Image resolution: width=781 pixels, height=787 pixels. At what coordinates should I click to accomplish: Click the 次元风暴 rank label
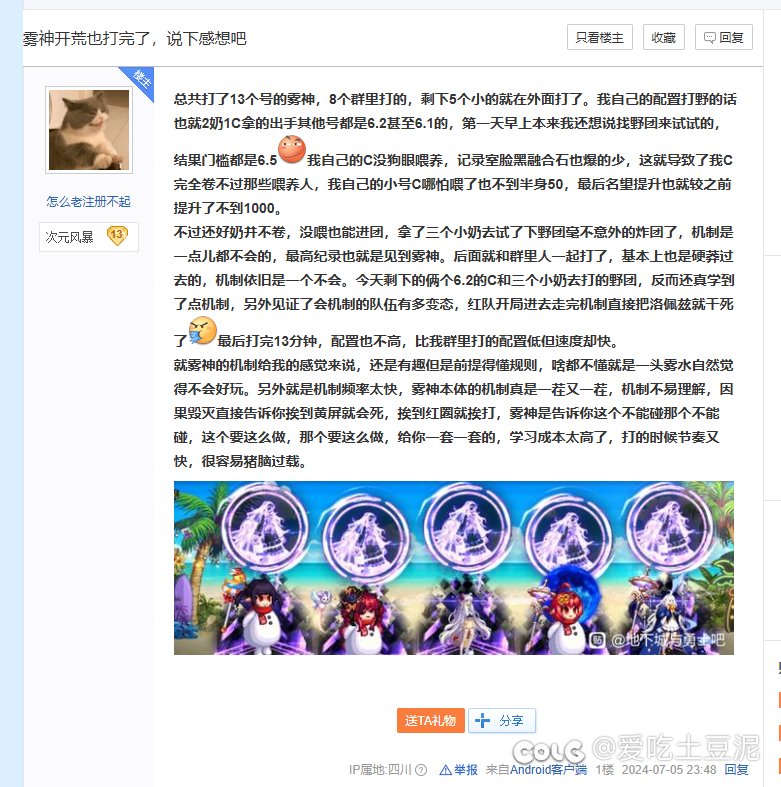[x=69, y=237]
